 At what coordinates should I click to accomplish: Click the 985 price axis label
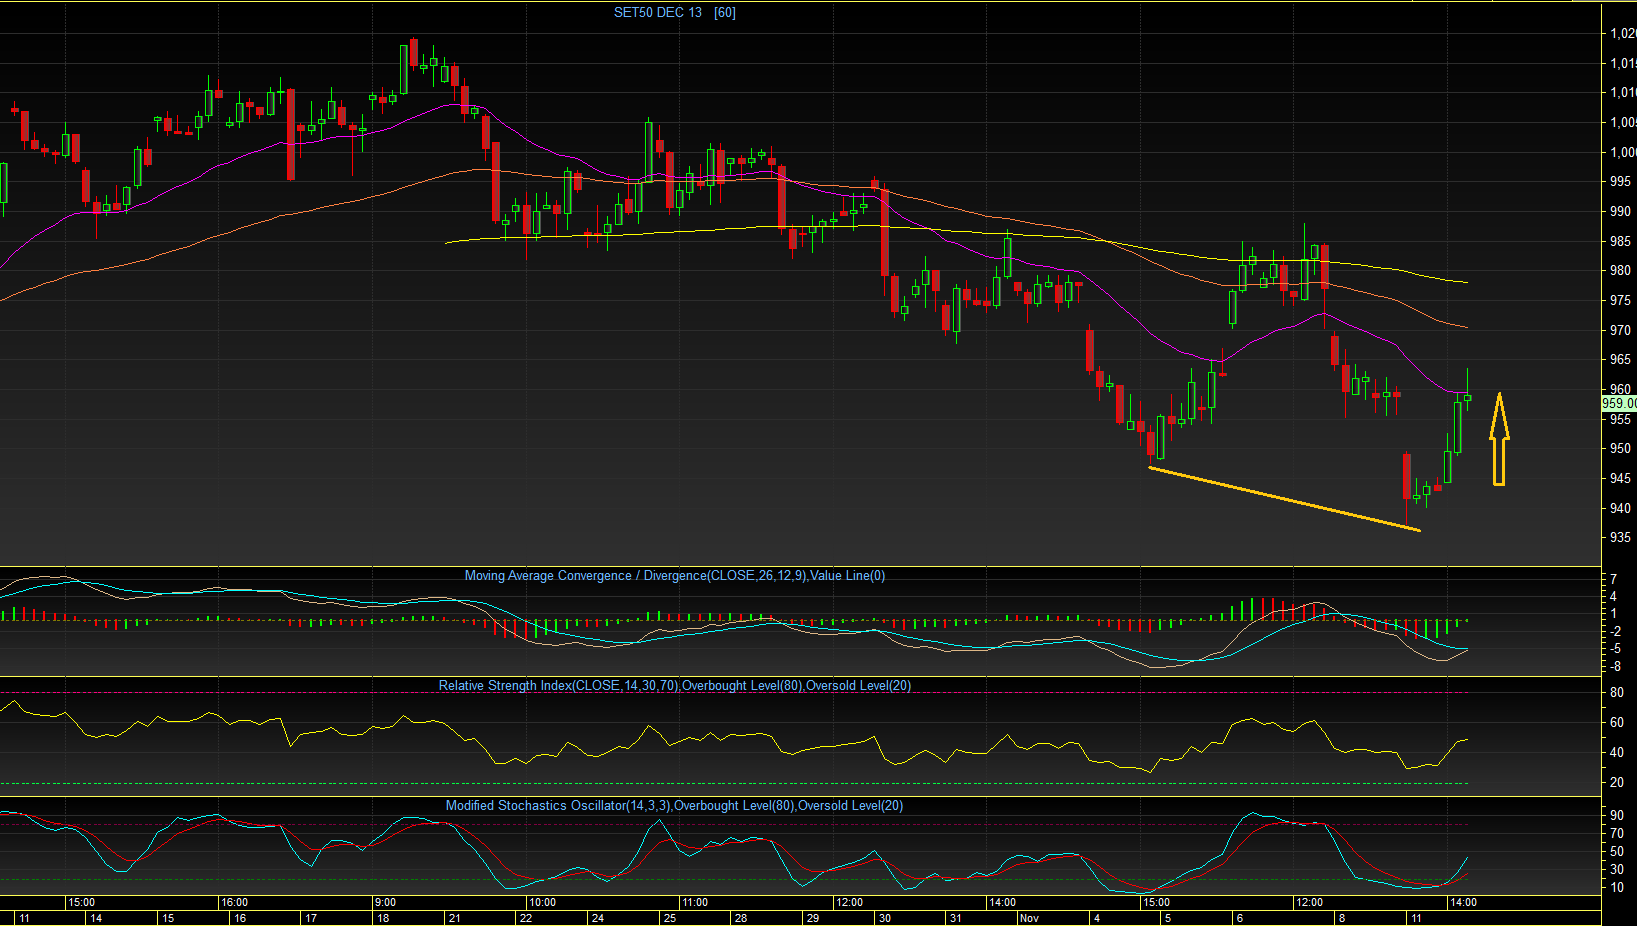click(x=1620, y=242)
